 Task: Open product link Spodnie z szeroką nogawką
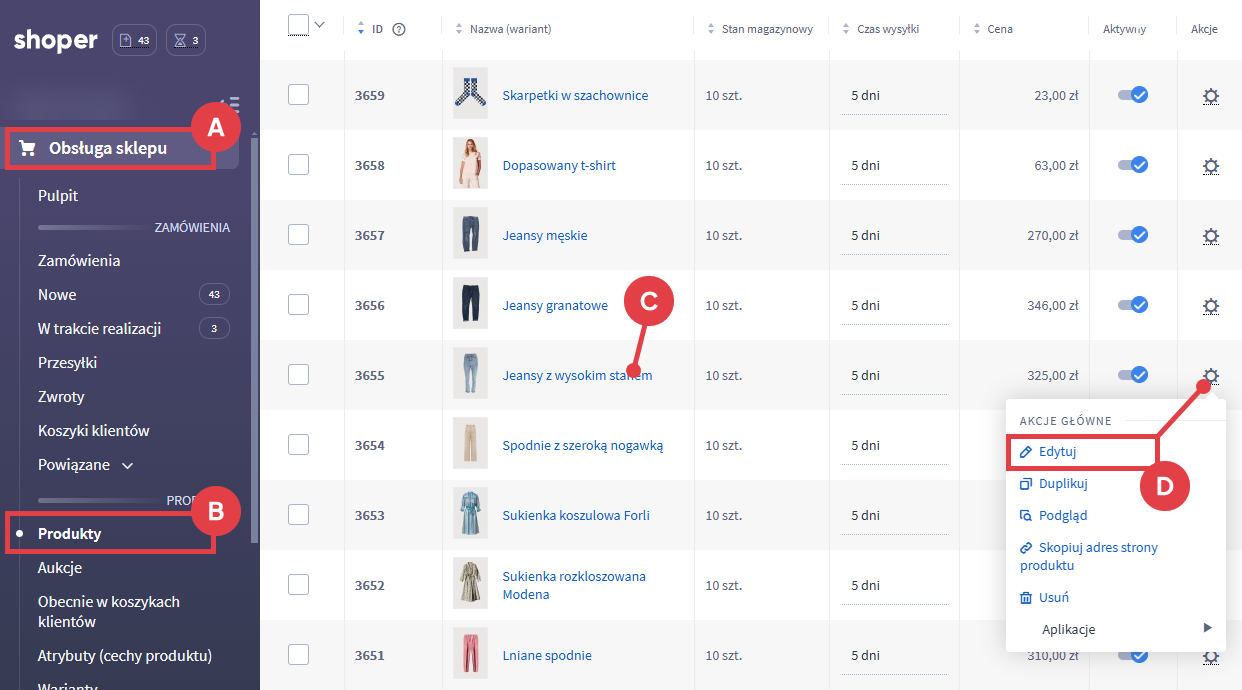(x=583, y=446)
